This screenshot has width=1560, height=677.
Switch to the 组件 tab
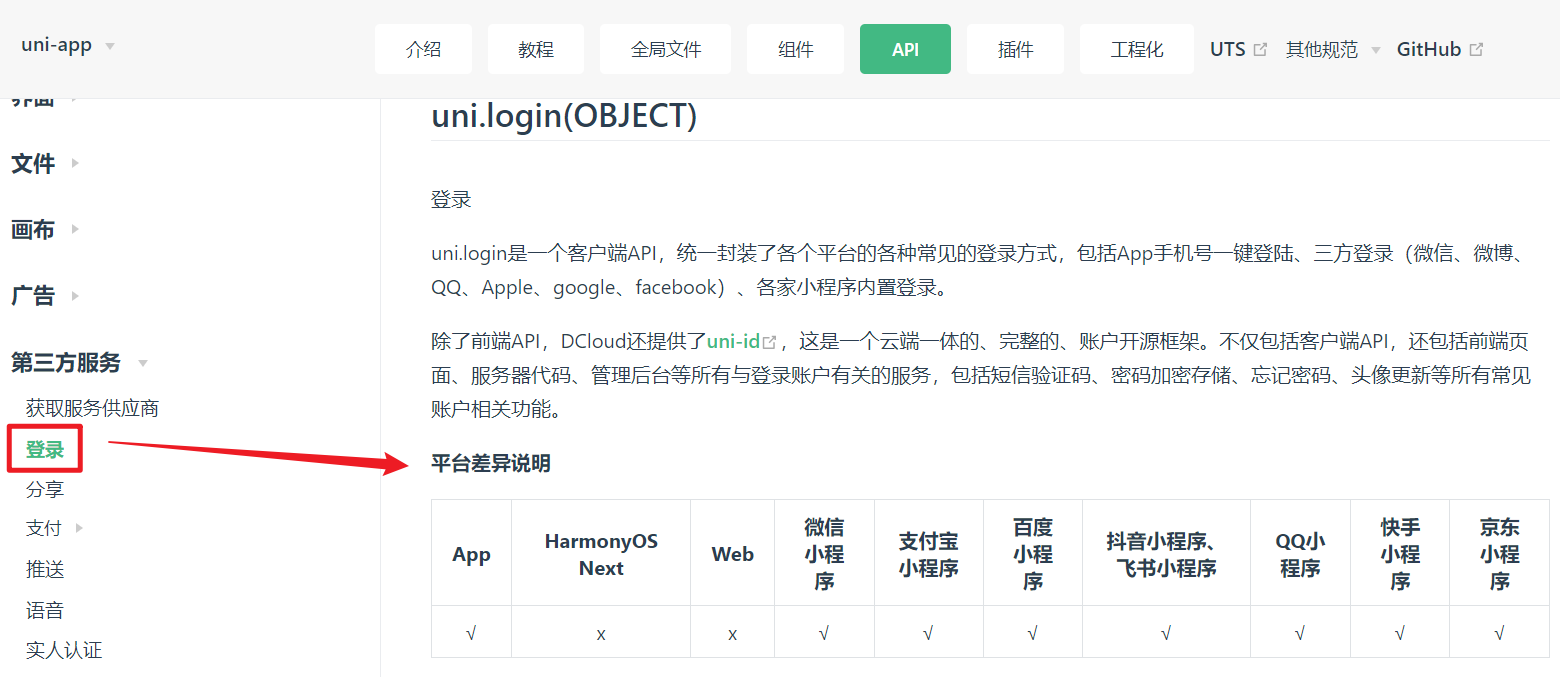(x=795, y=48)
